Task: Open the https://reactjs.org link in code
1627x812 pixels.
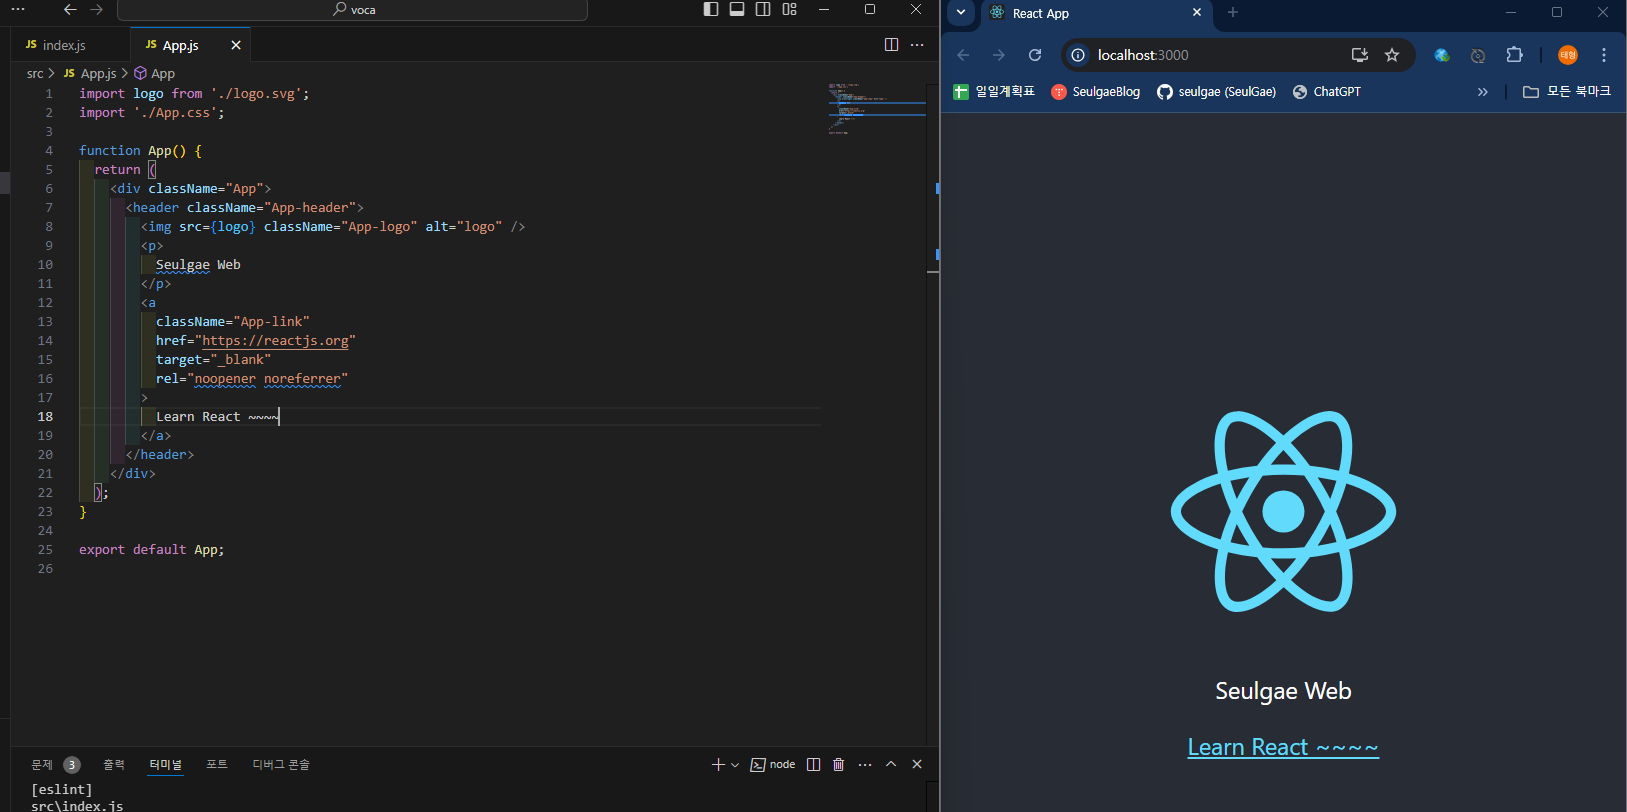Action: (275, 341)
